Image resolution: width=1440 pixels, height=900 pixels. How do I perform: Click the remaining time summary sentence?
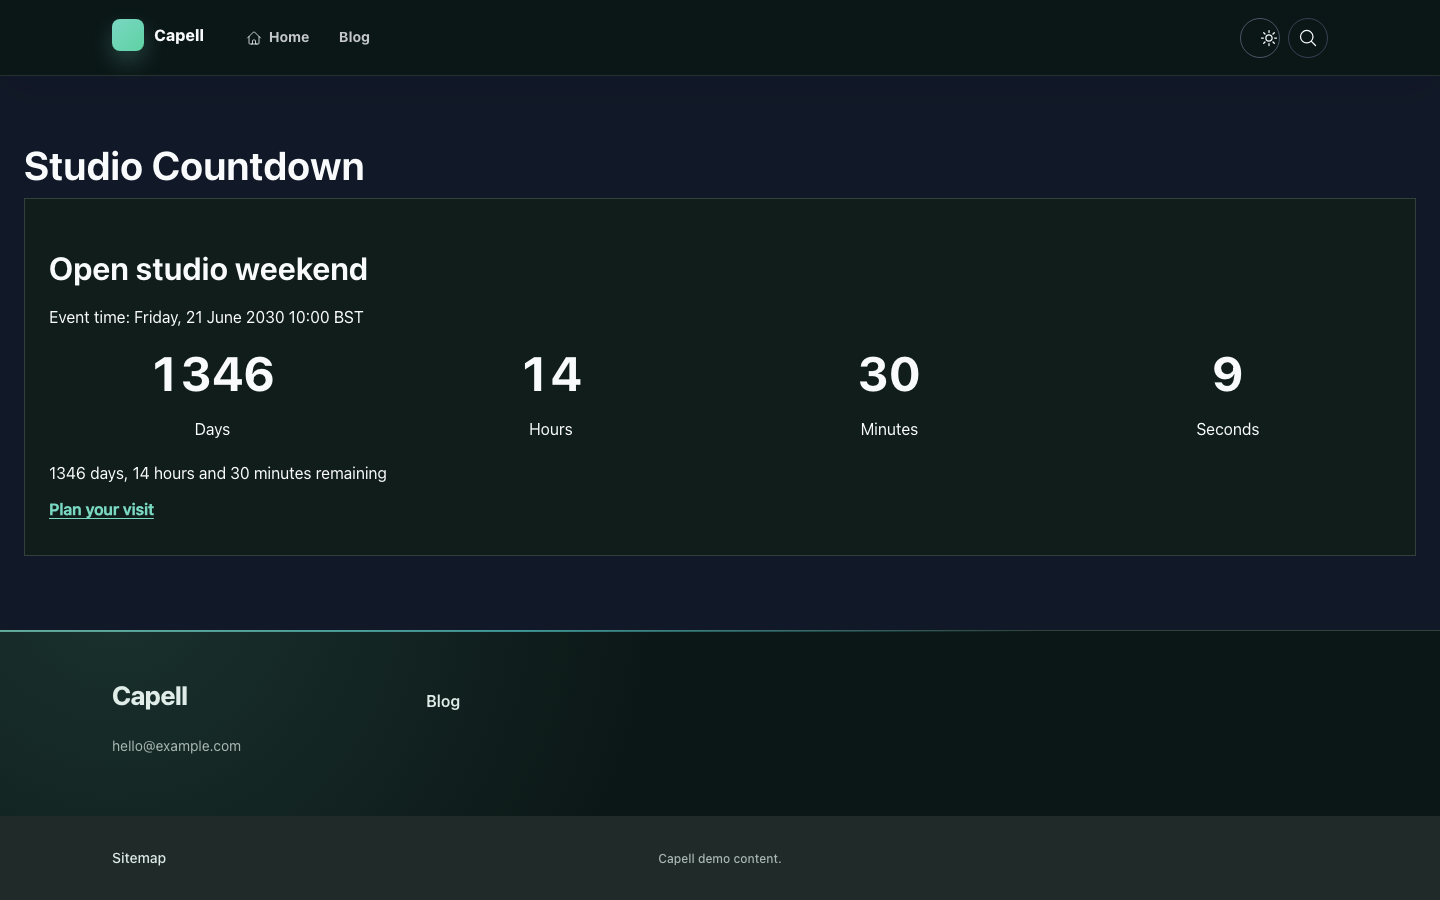[x=218, y=473]
